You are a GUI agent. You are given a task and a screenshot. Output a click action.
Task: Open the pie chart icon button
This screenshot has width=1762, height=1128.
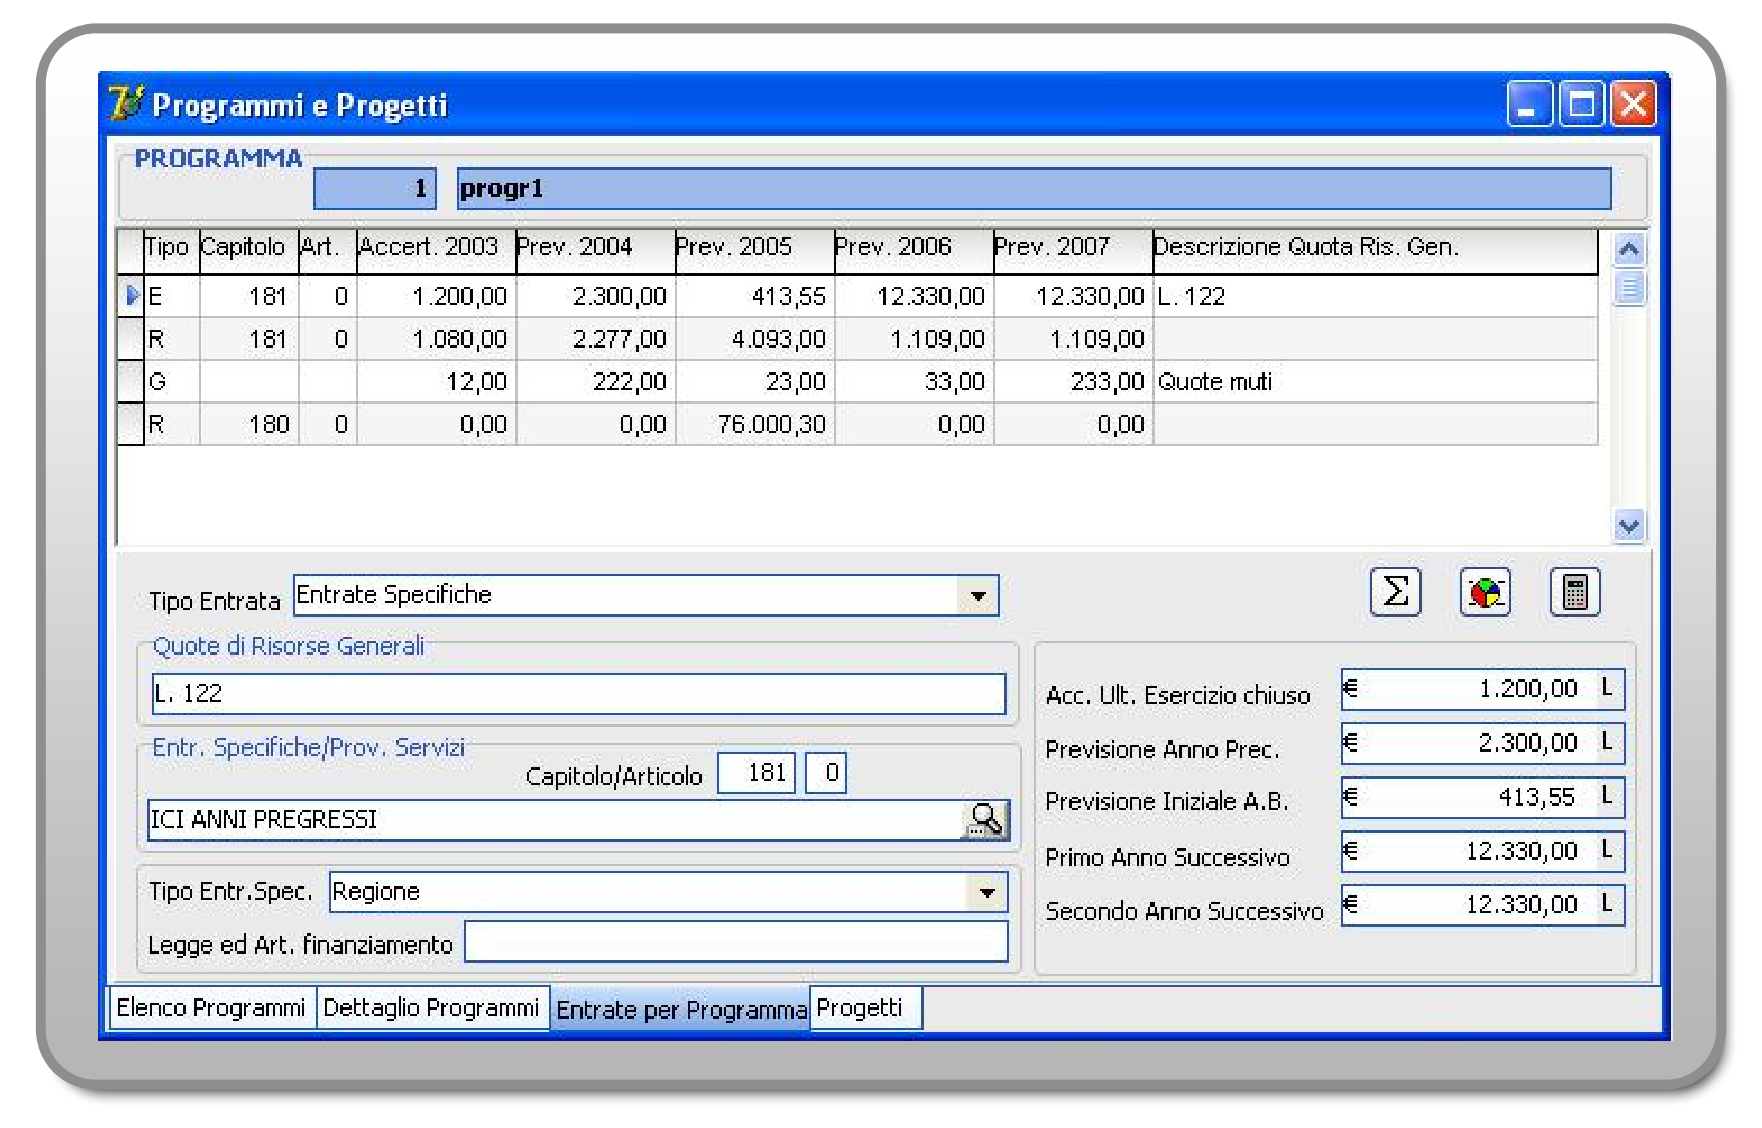click(x=1485, y=592)
